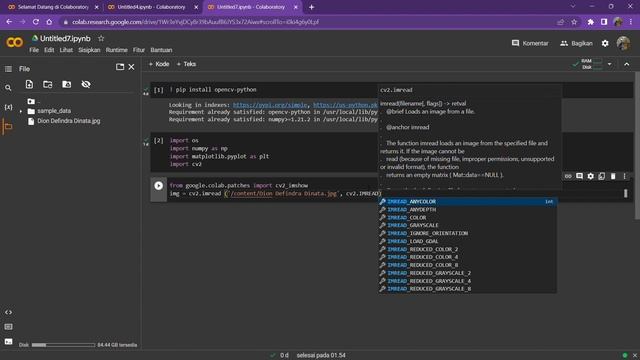
Task: Bookmark this page star icon
Action: pyautogui.click(x=574, y=22)
